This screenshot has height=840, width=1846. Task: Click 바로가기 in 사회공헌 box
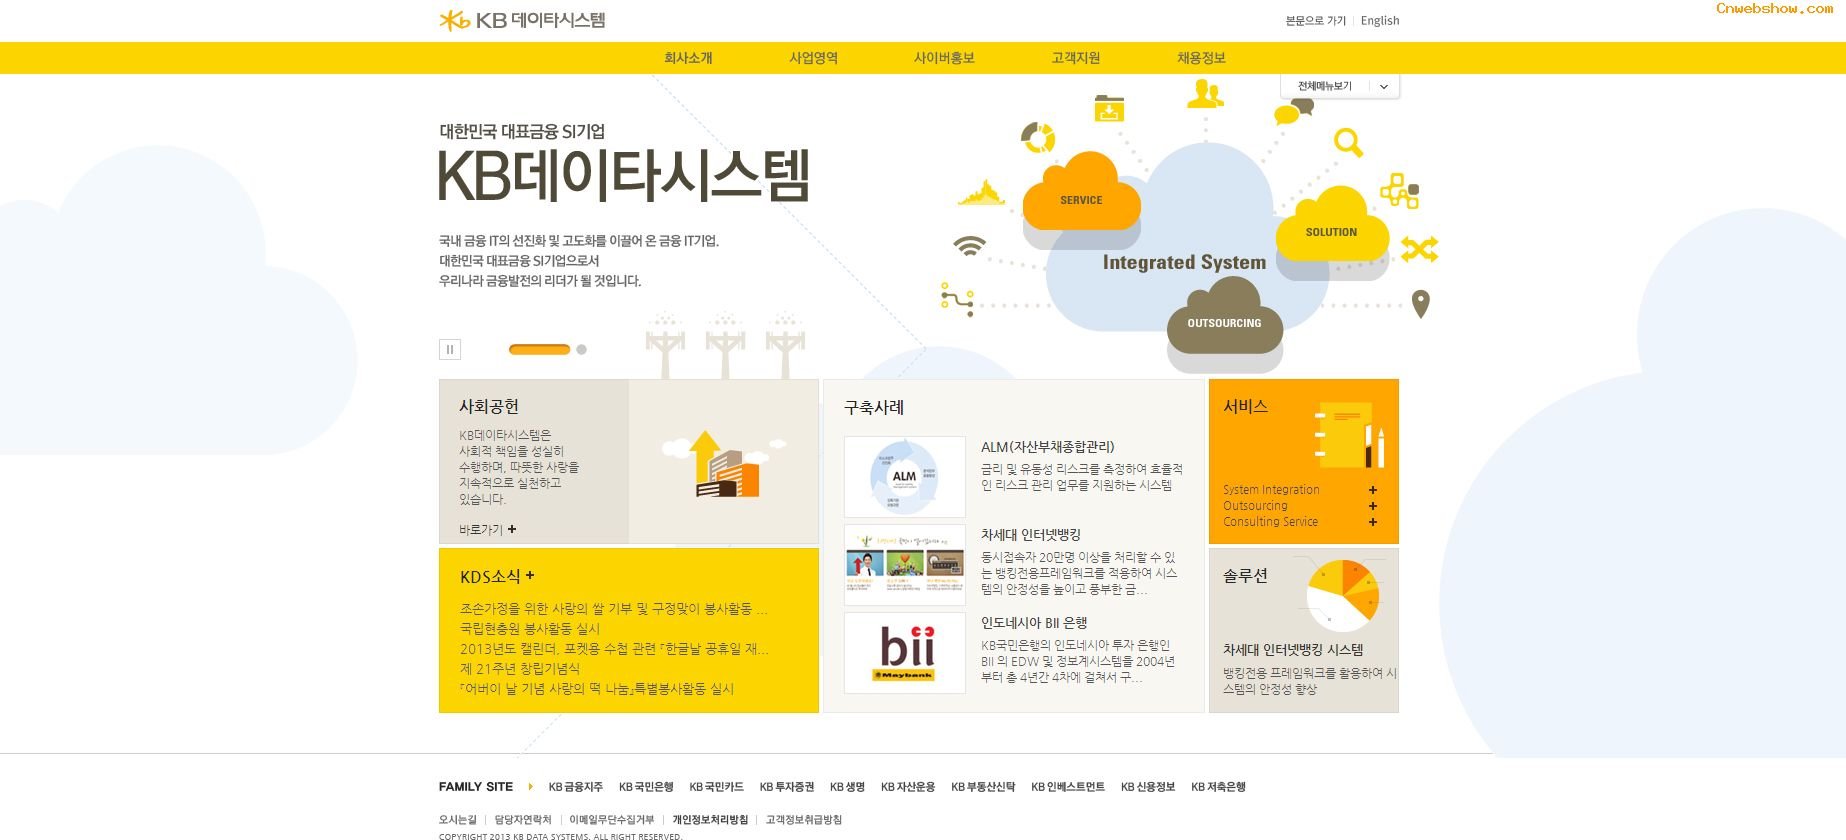pyautogui.click(x=487, y=530)
